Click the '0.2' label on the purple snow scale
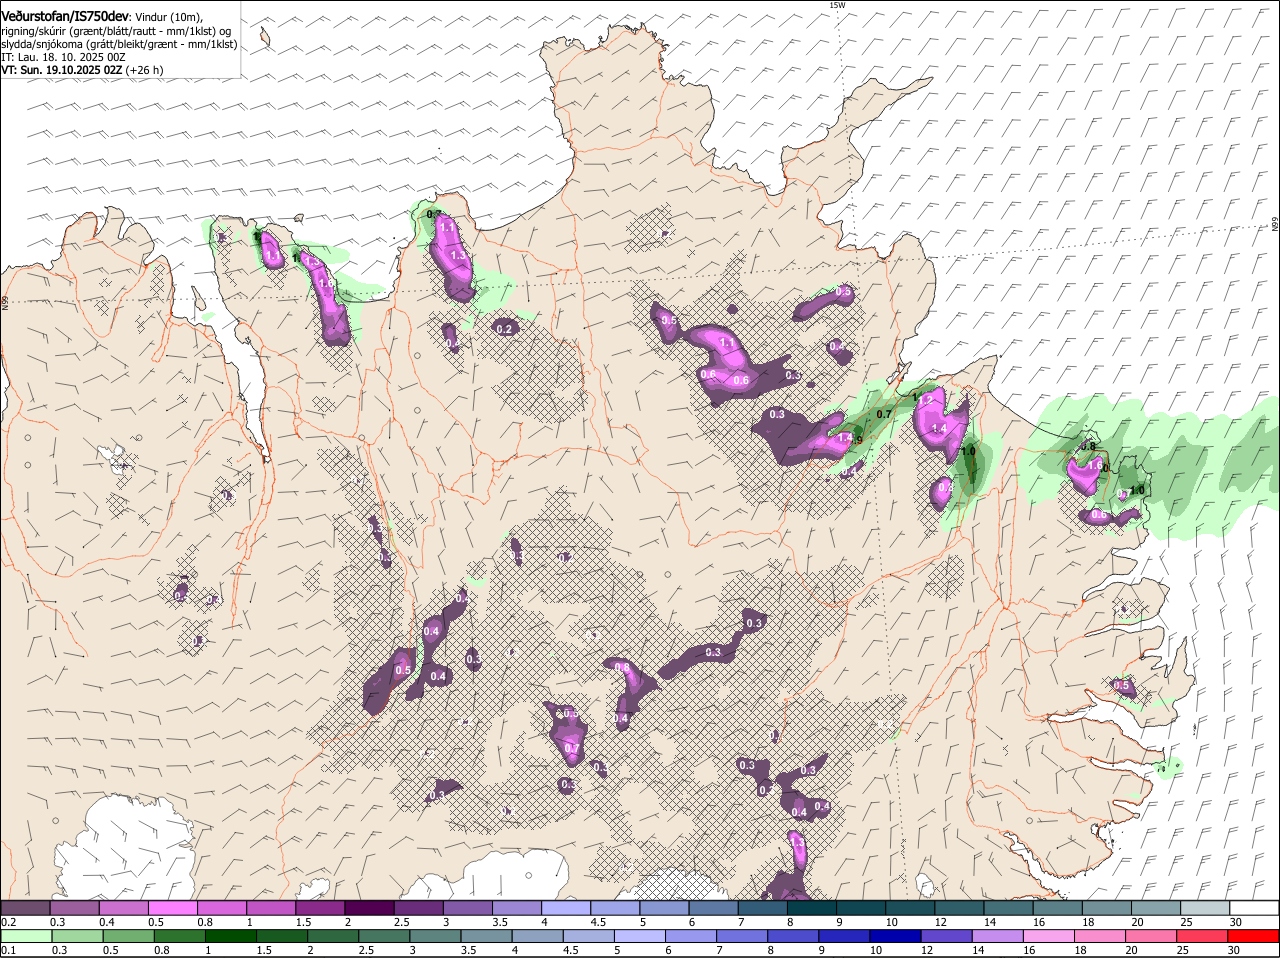Image resolution: width=1280 pixels, height=958 pixels. 8,922
